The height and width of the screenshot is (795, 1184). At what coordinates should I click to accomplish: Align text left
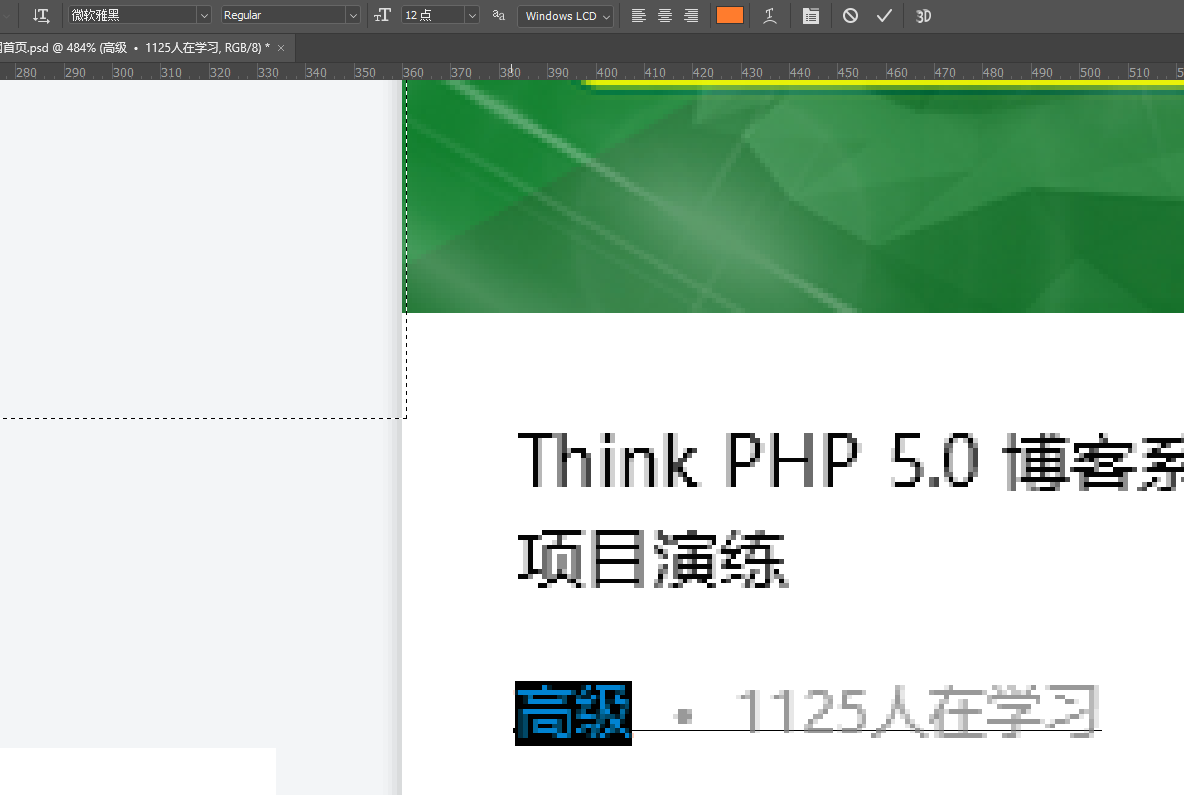click(639, 16)
